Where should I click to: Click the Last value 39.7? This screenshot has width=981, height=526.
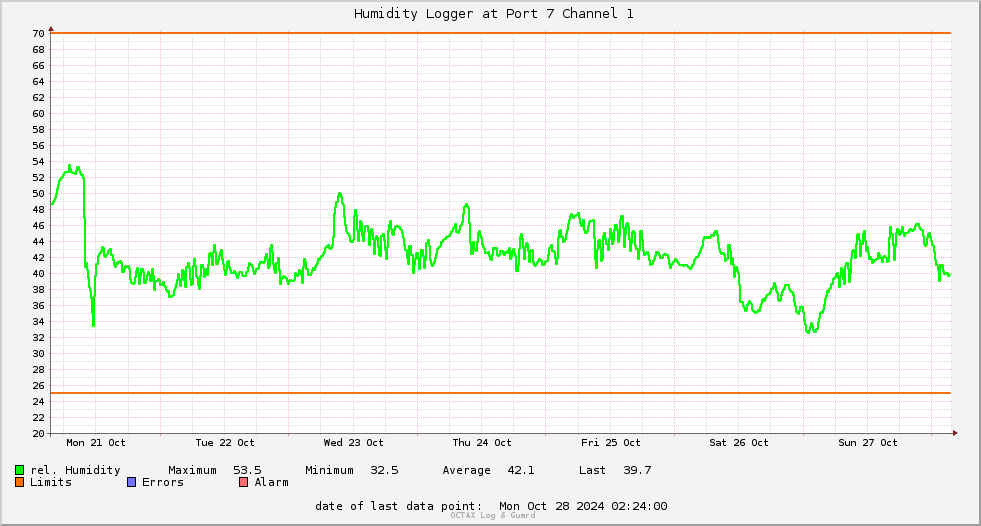click(x=637, y=470)
